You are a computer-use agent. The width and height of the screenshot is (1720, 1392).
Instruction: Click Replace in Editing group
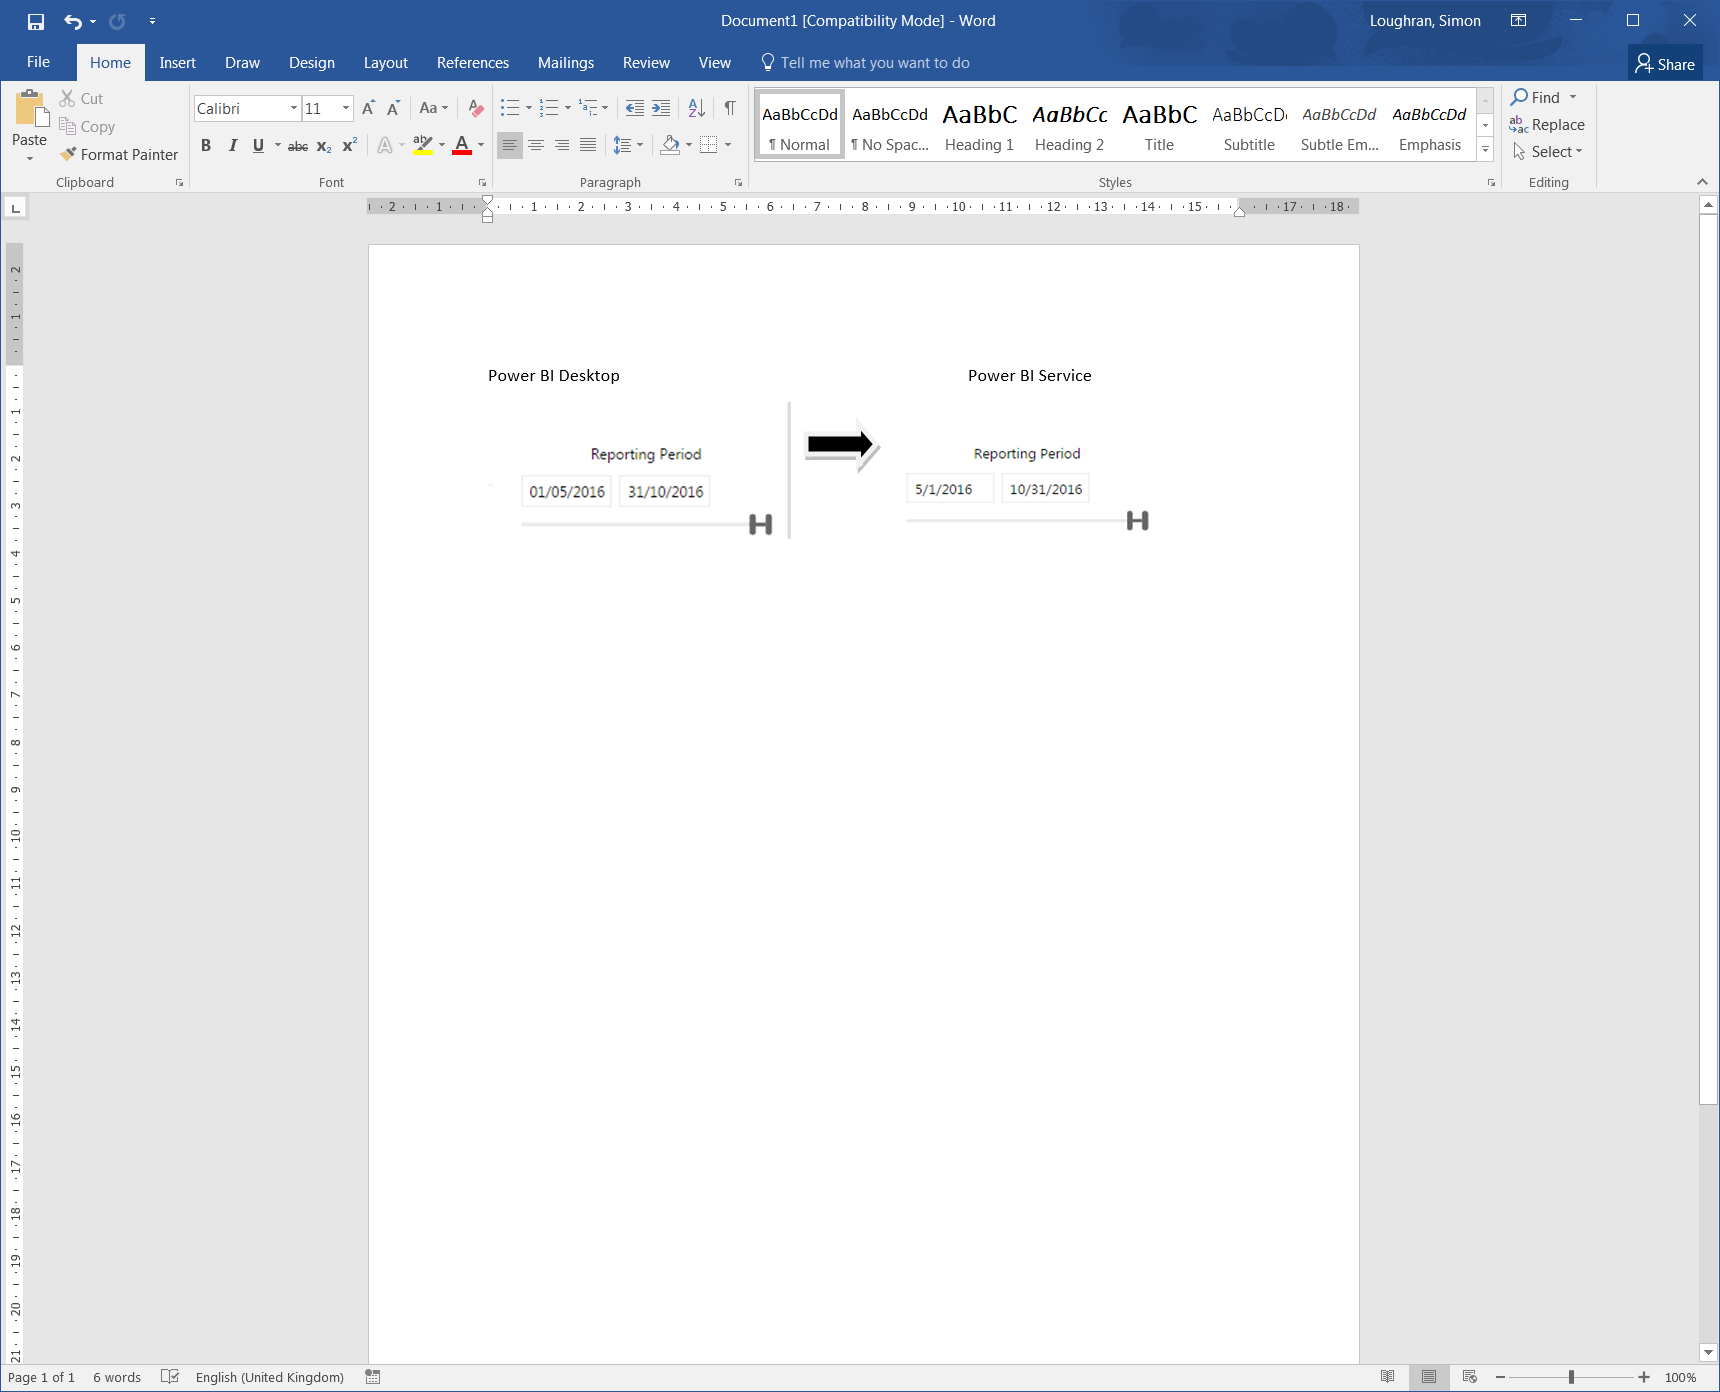(1547, 125)
